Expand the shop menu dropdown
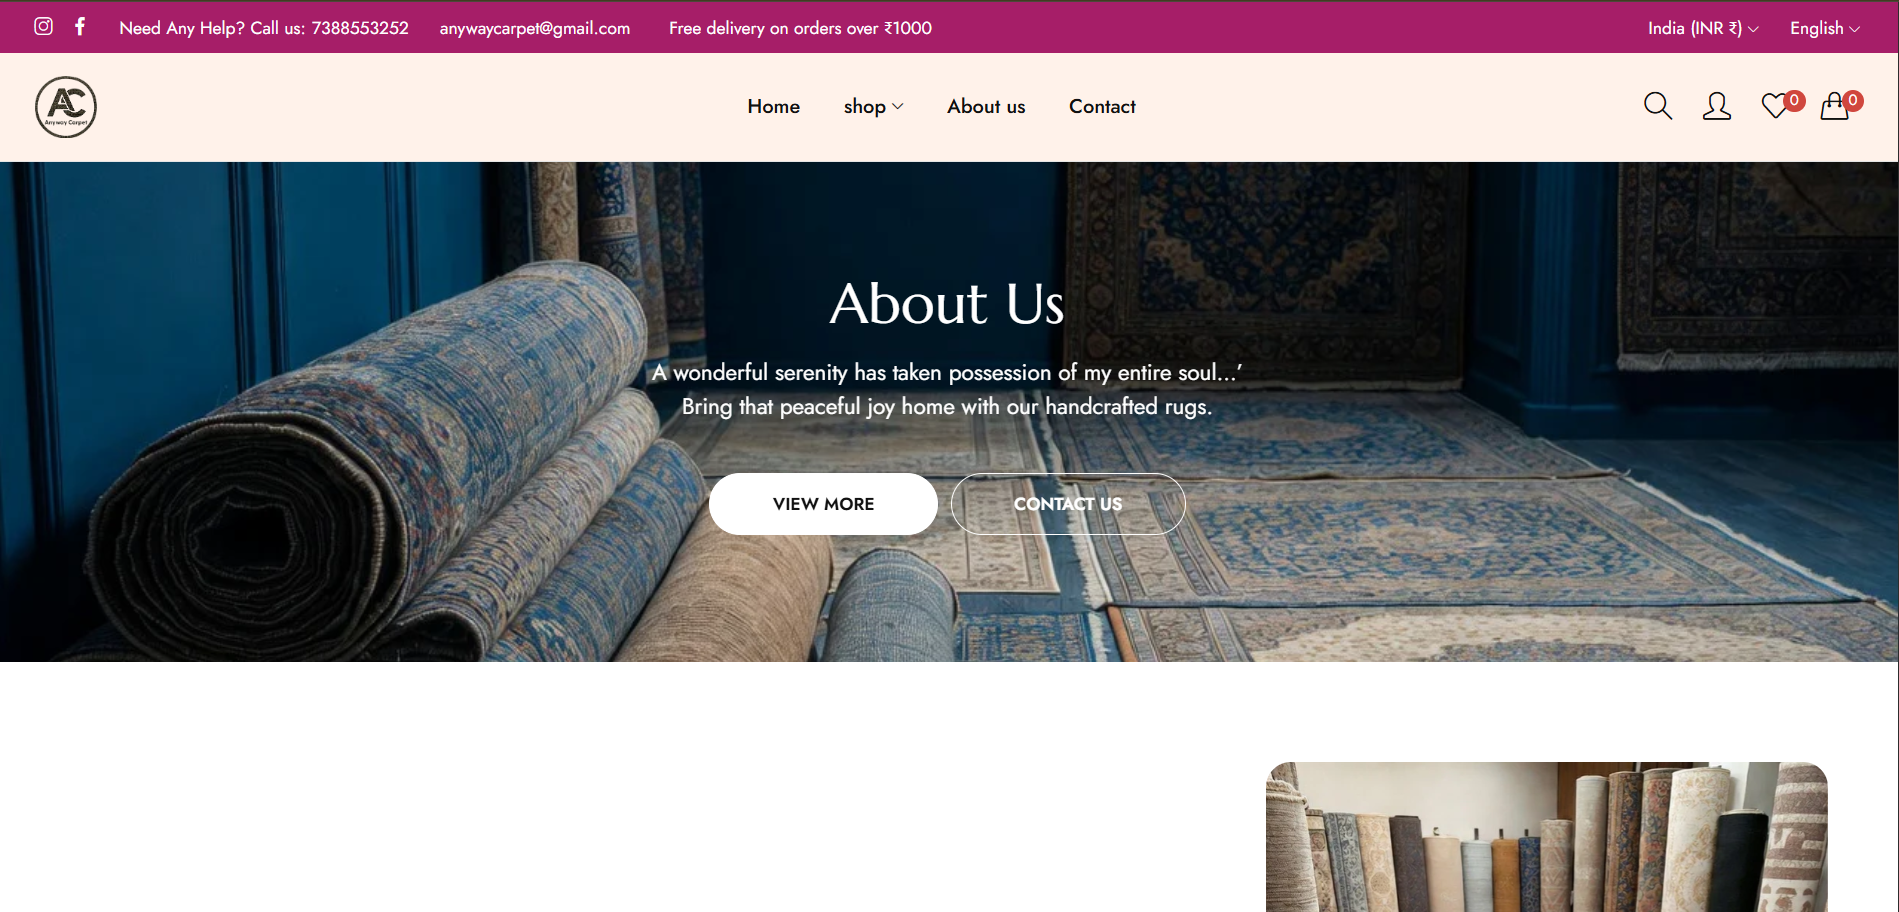The width and height of the screenshot is (1899, 912). click(873, 106)
